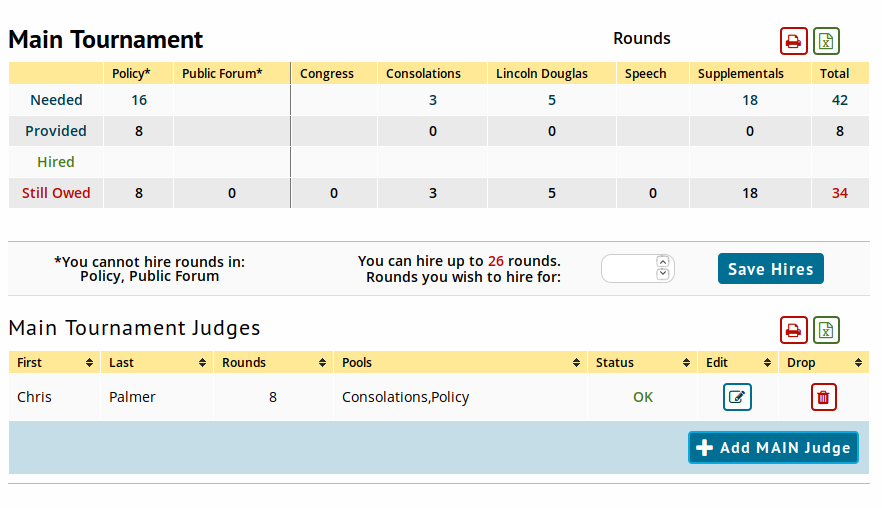
Task: Edit judge Chris Palmer
Action: coord(737,397)
